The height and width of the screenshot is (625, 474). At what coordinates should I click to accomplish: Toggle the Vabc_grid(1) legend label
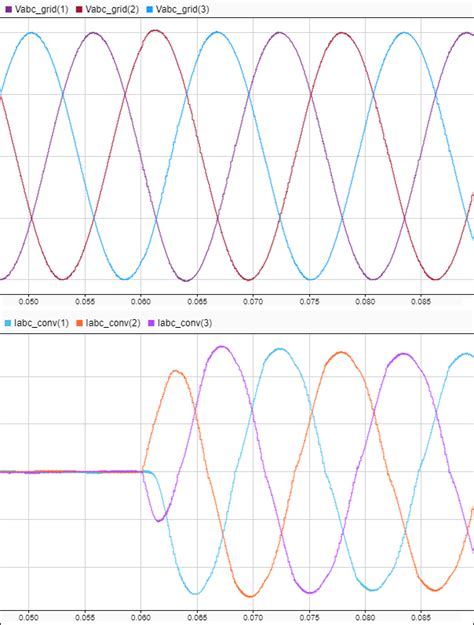(x=41, y=10)
